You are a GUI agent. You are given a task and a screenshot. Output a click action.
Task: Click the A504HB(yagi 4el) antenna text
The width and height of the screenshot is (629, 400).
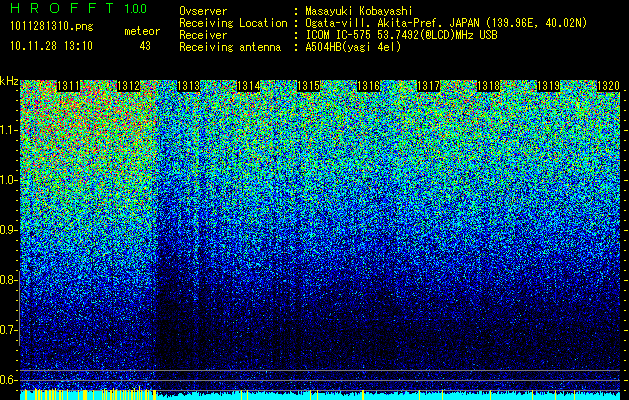click(x=353, y=47)
